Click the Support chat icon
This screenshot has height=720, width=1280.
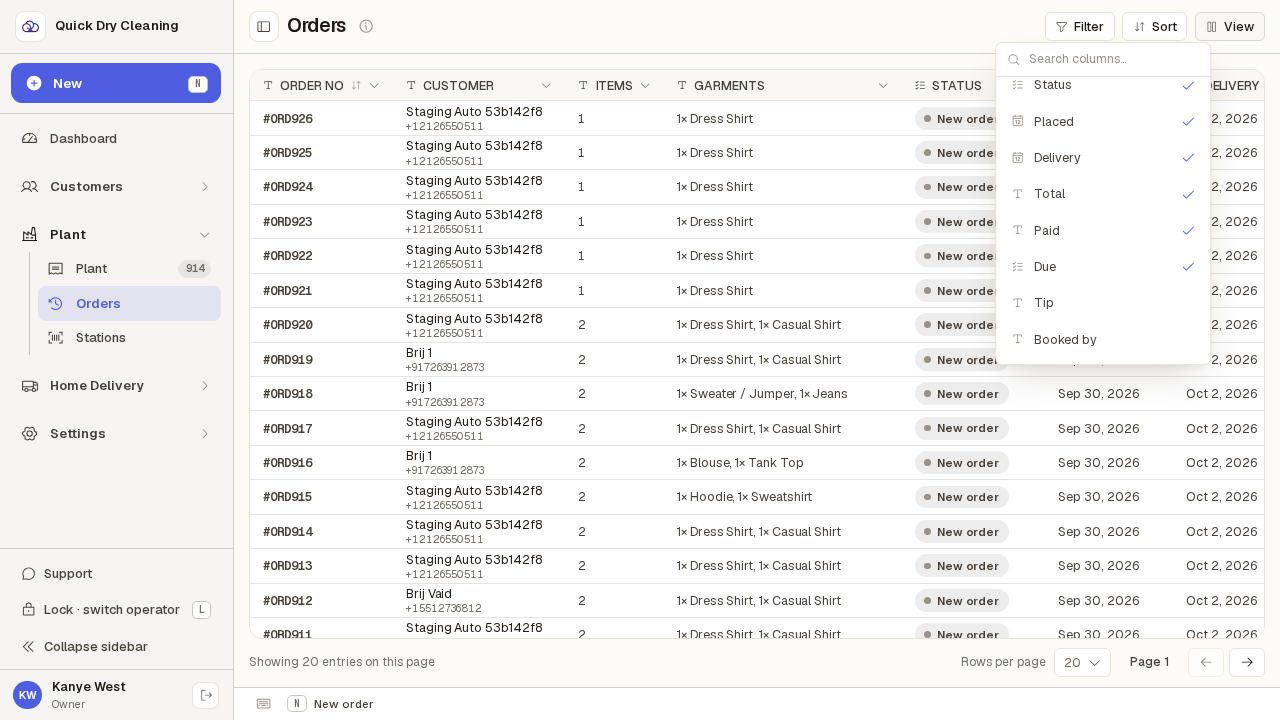(x=29, y=573)
